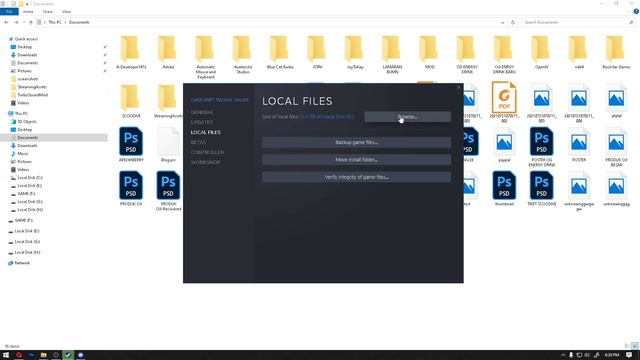The width and height of the screenshot is (640, 360).
Task: Select Rockstar Games folder
Action: coord(616,52)
